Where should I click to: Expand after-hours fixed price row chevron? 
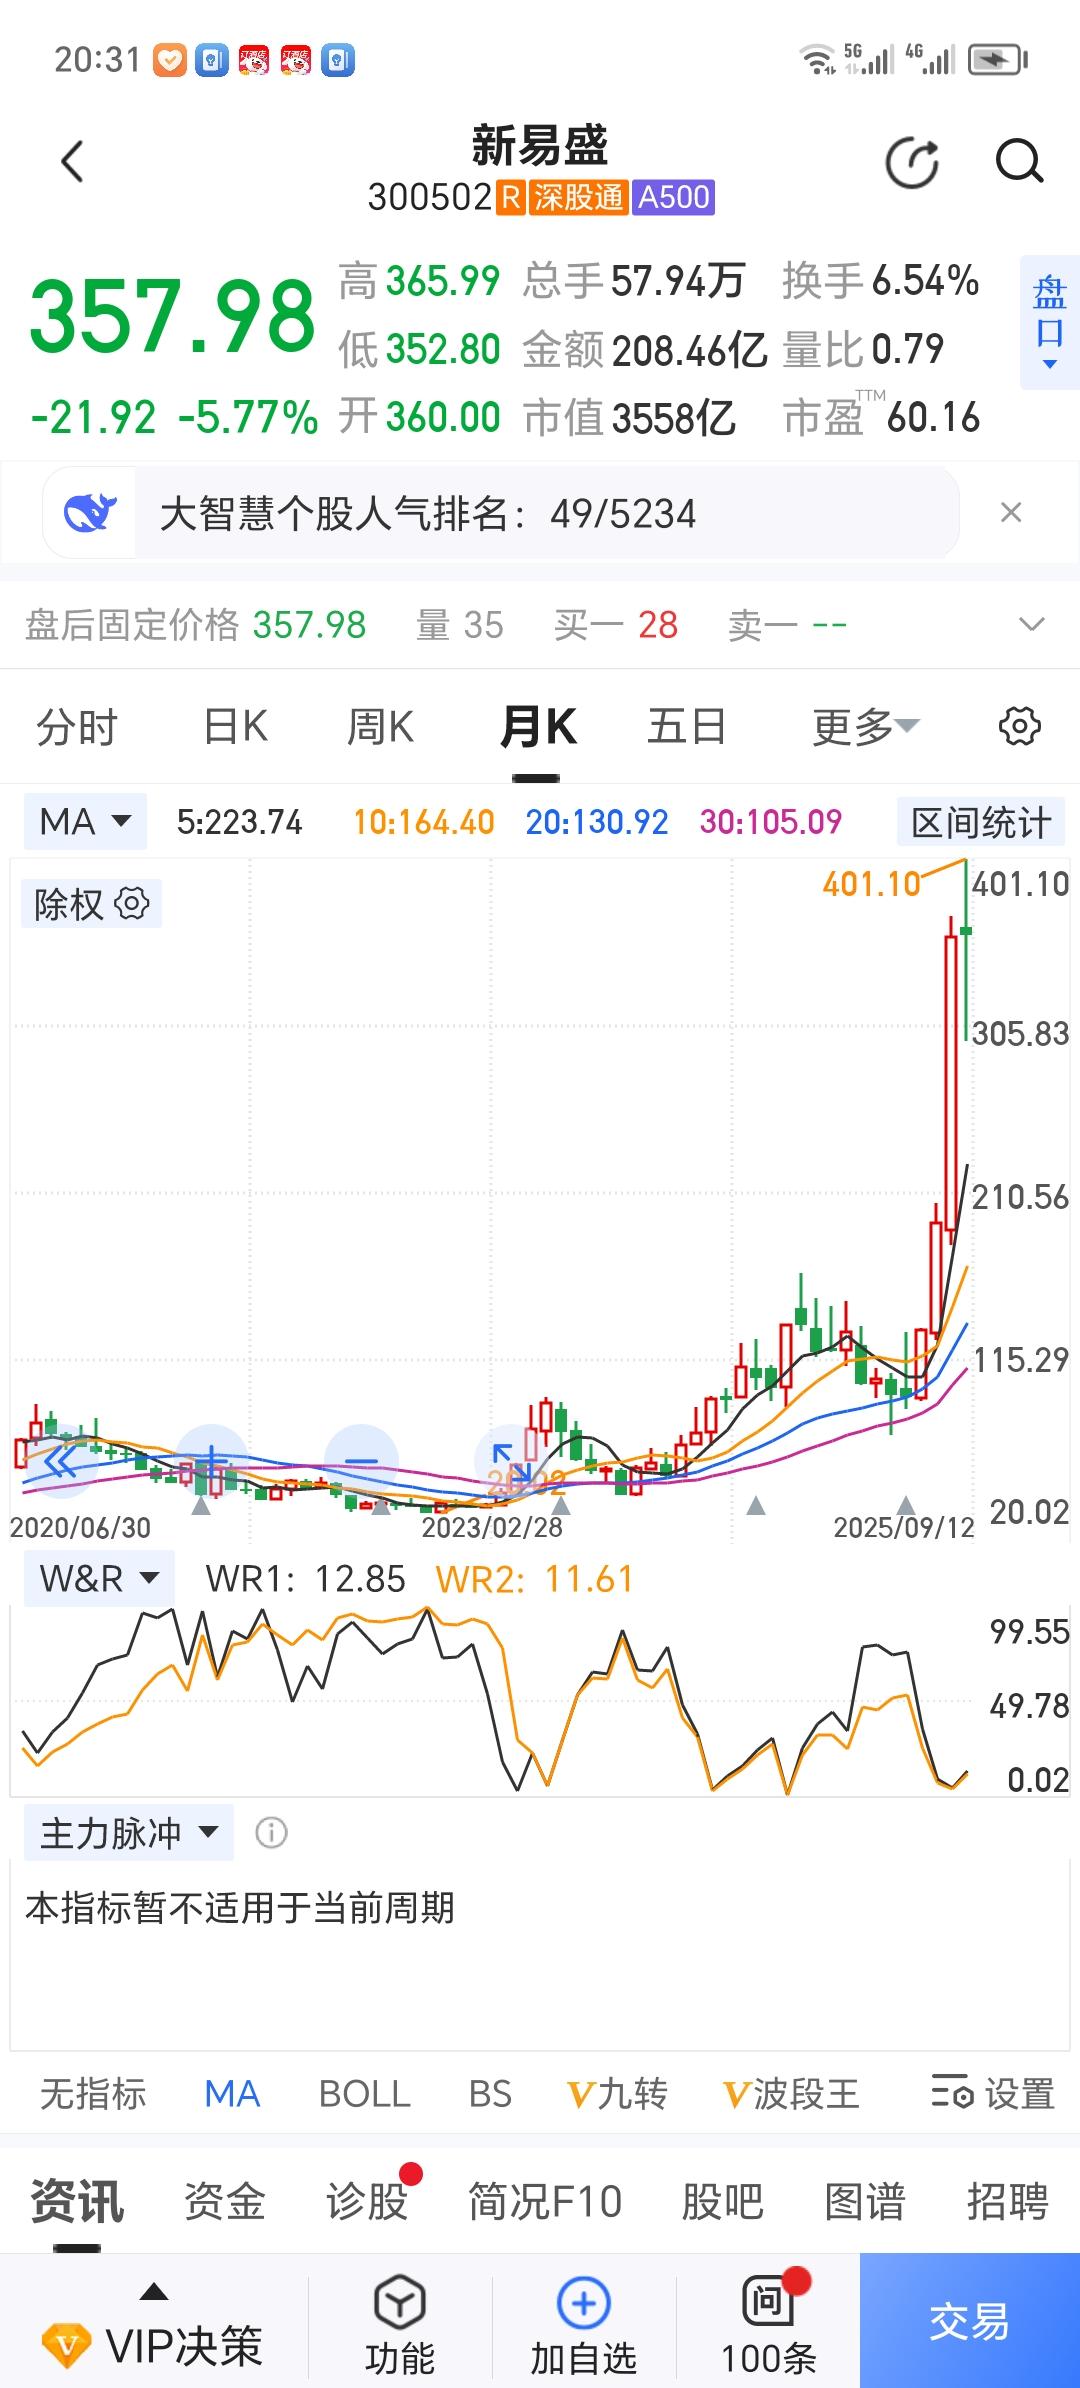(1031, 625)
